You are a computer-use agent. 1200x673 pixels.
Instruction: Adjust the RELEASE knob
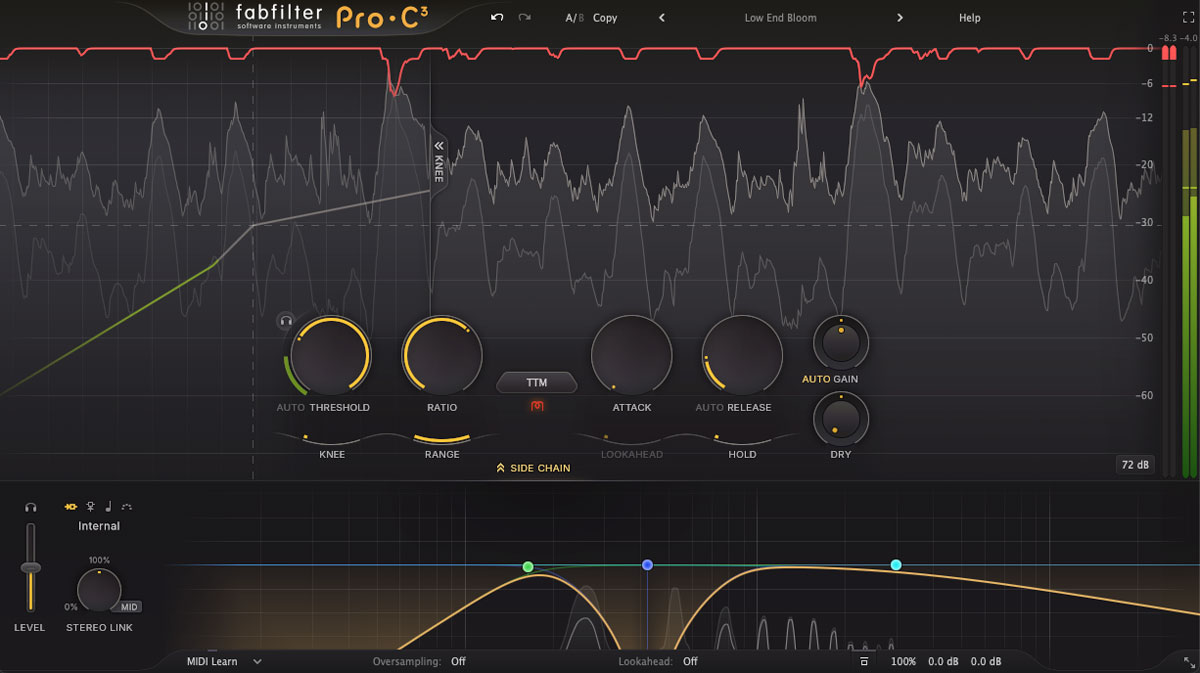(x=742, y=356)
